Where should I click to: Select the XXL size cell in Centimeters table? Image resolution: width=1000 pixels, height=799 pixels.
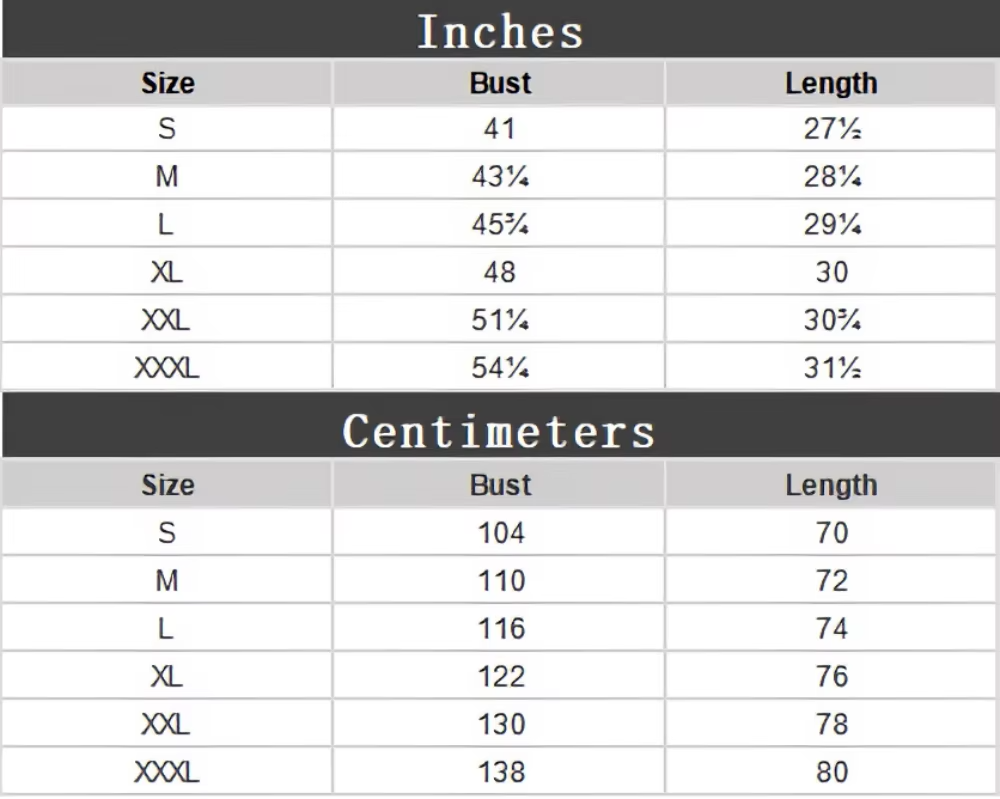[x=167, y=724]
